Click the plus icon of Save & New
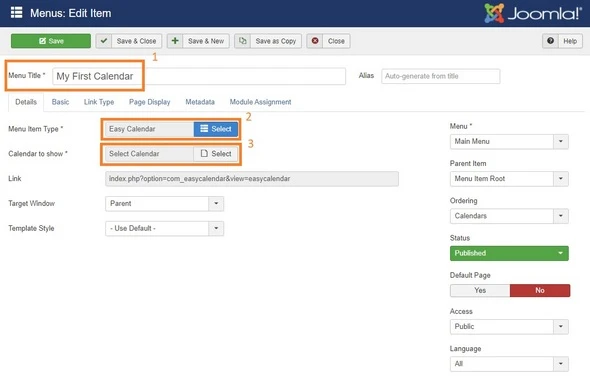590x381 pixels. coord(175,41)
